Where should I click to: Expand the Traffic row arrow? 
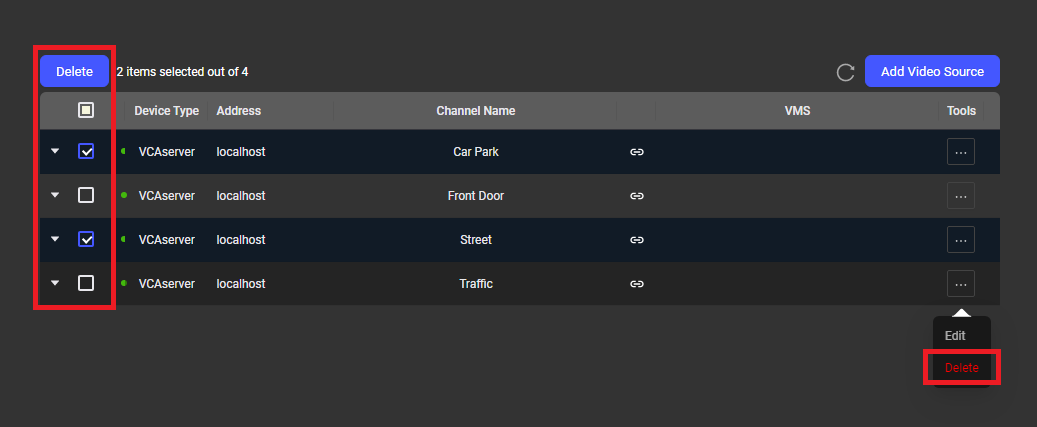55,284
